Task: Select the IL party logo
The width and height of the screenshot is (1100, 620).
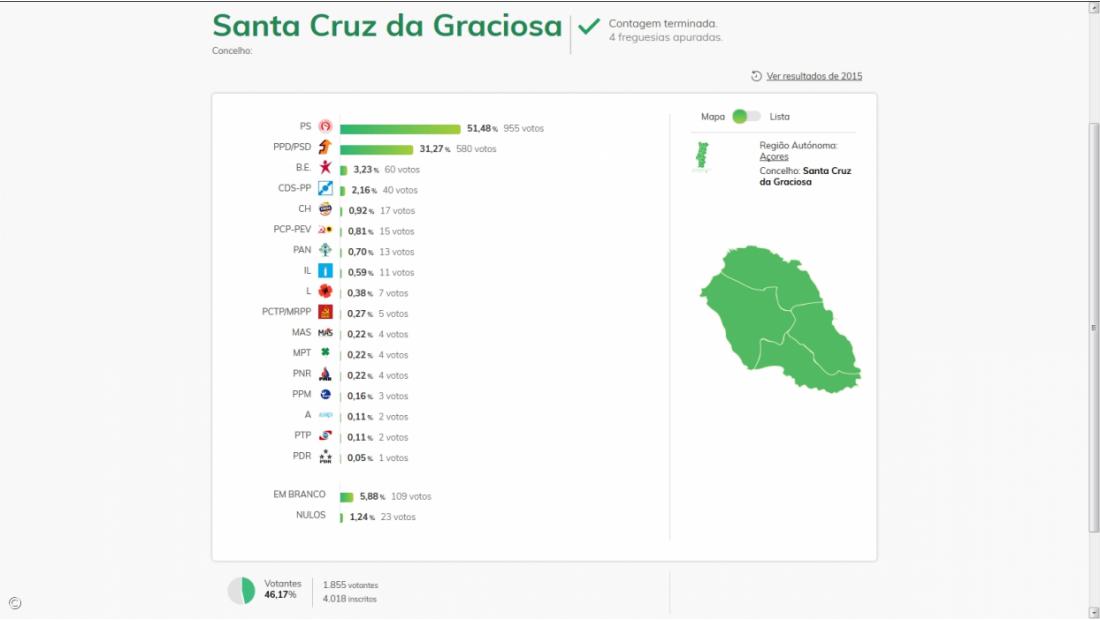Action: (325, 272)
